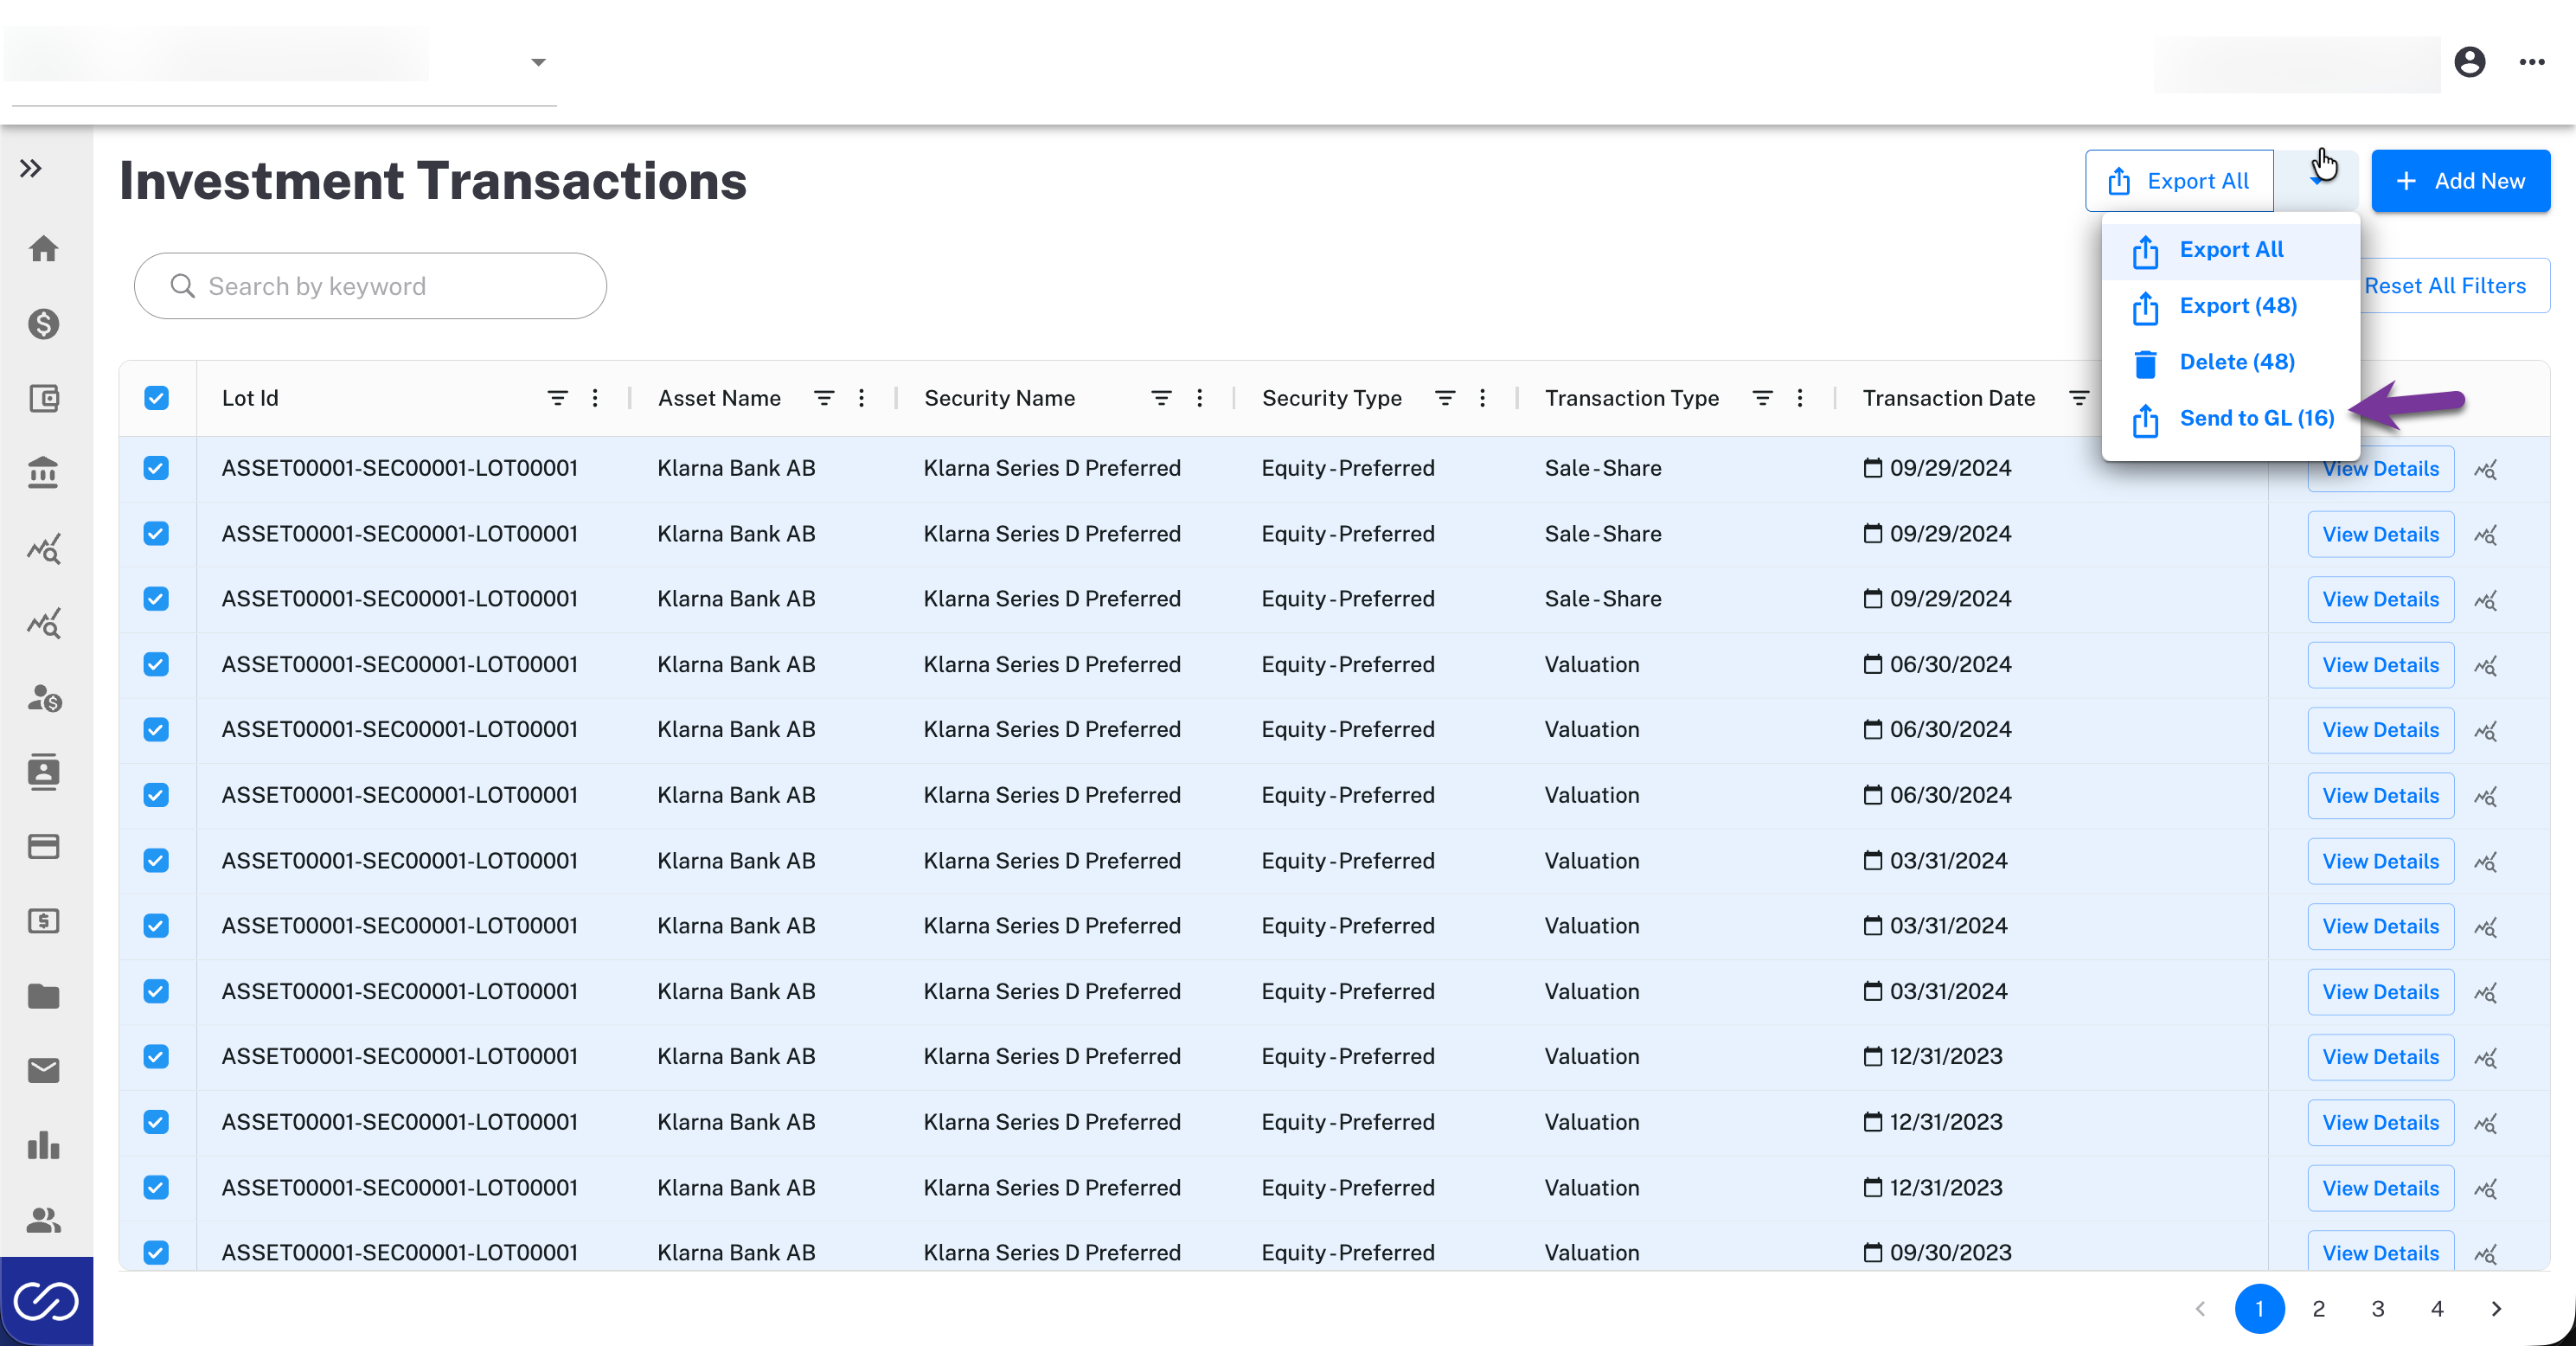2576x1346 pixels.
Task: Go to next page arrow
Action: coord(2496,1309)
